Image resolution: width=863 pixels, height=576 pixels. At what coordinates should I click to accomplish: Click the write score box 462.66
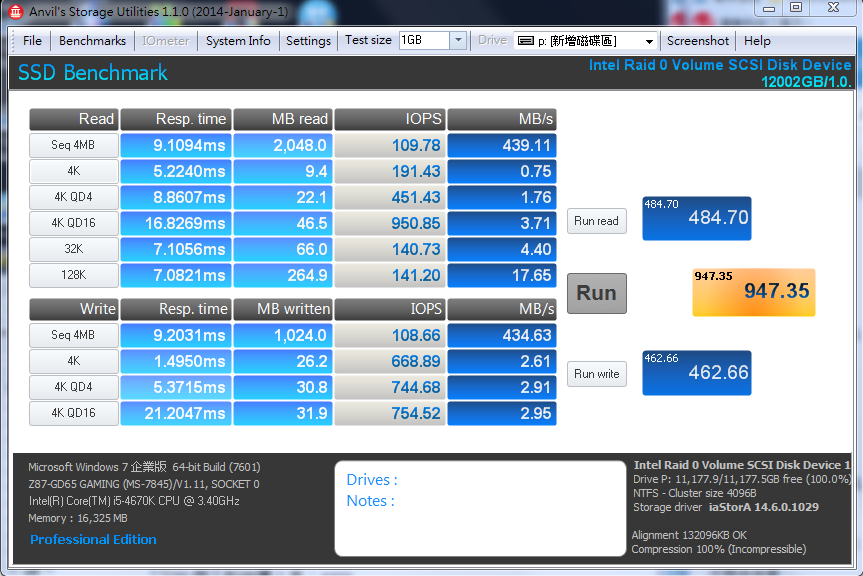(x=696, y=373)
